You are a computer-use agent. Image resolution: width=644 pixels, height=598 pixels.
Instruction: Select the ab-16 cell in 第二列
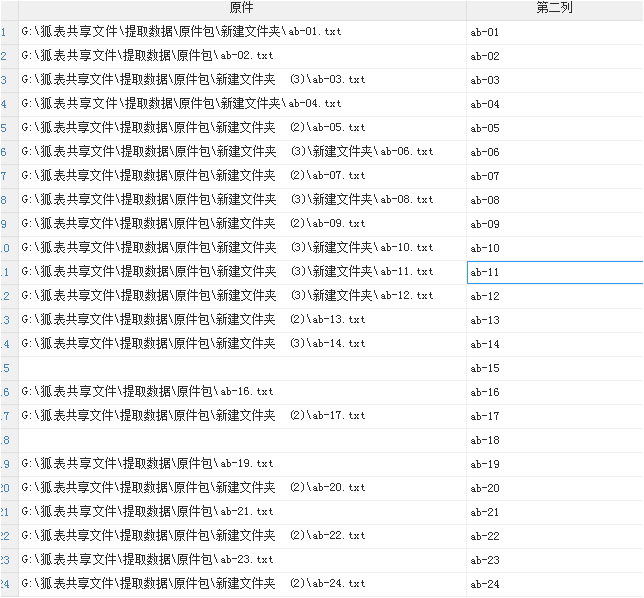click(x=554, y=392)
